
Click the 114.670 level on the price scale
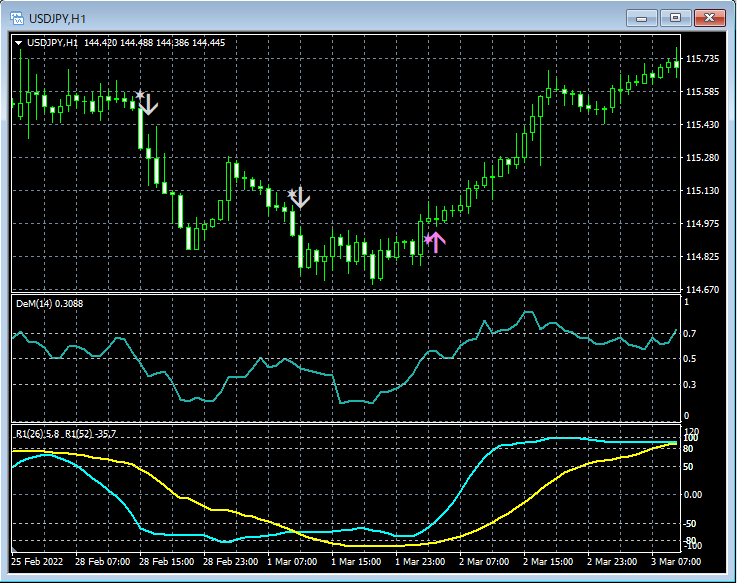703,290
